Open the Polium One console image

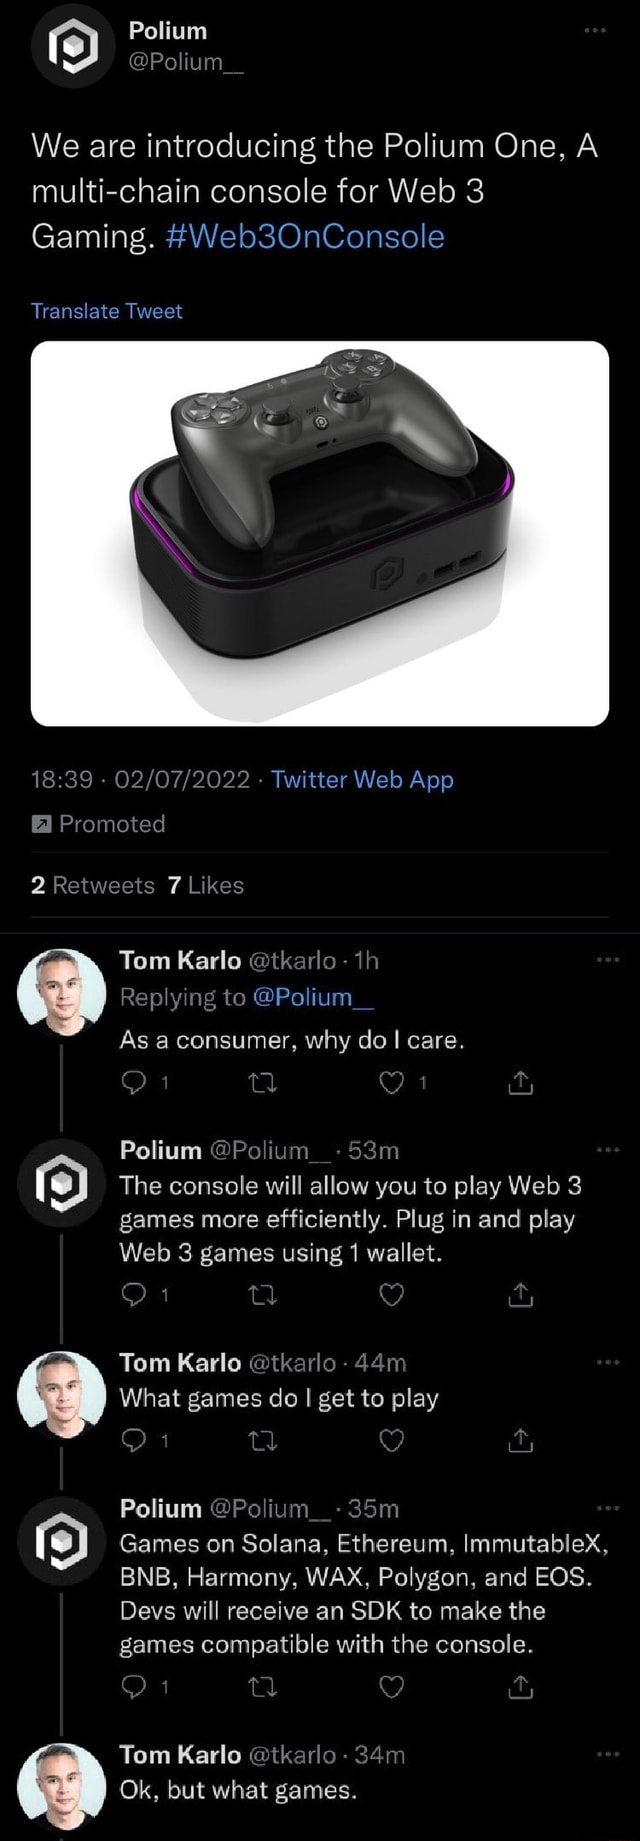click(x=320, y=533)
